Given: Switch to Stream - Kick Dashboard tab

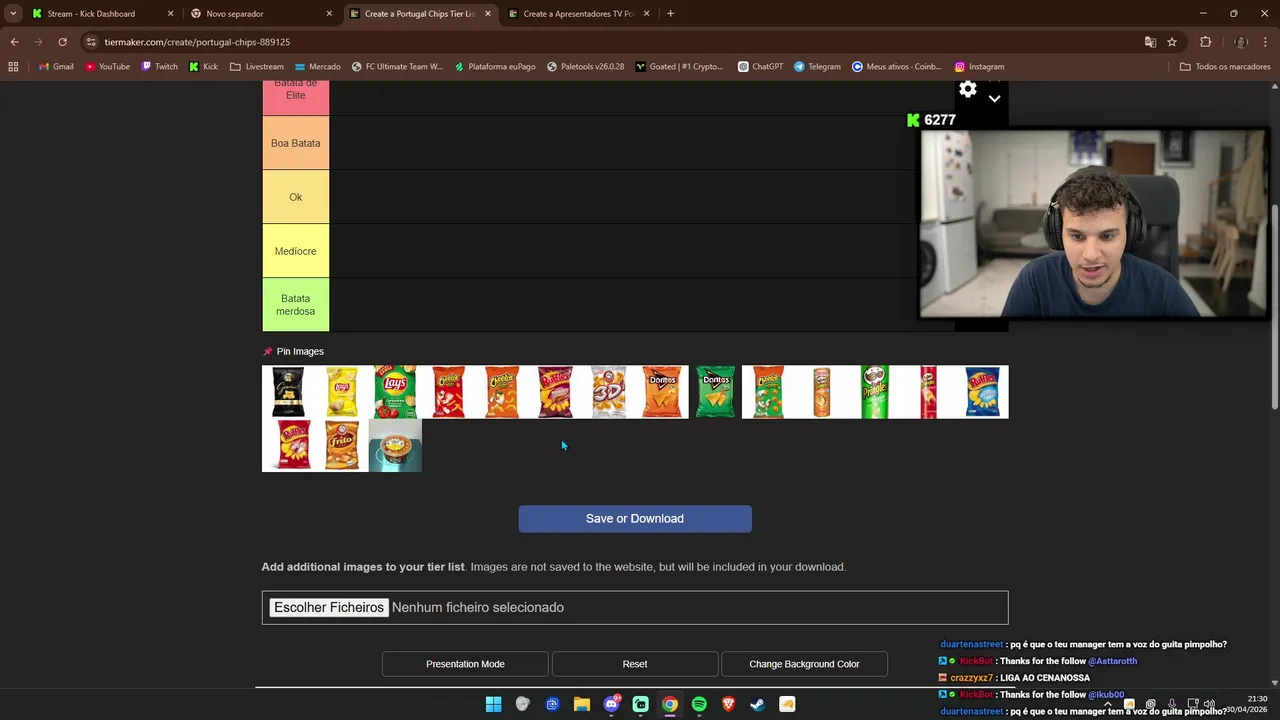Looking at the screenshot, I should click(x=103, y=14).
